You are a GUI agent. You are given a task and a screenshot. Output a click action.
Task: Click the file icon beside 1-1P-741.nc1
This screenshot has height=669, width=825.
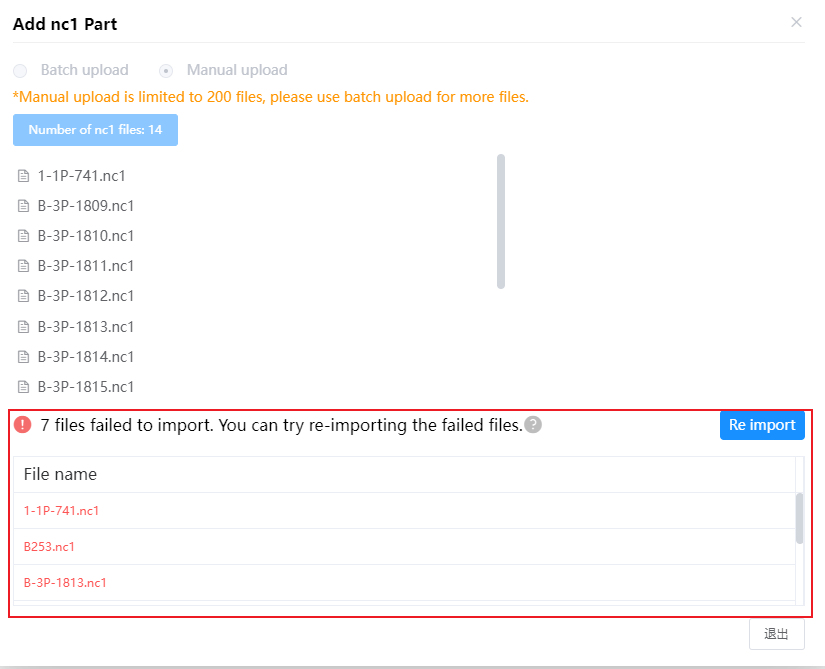[x=23, y=176]
